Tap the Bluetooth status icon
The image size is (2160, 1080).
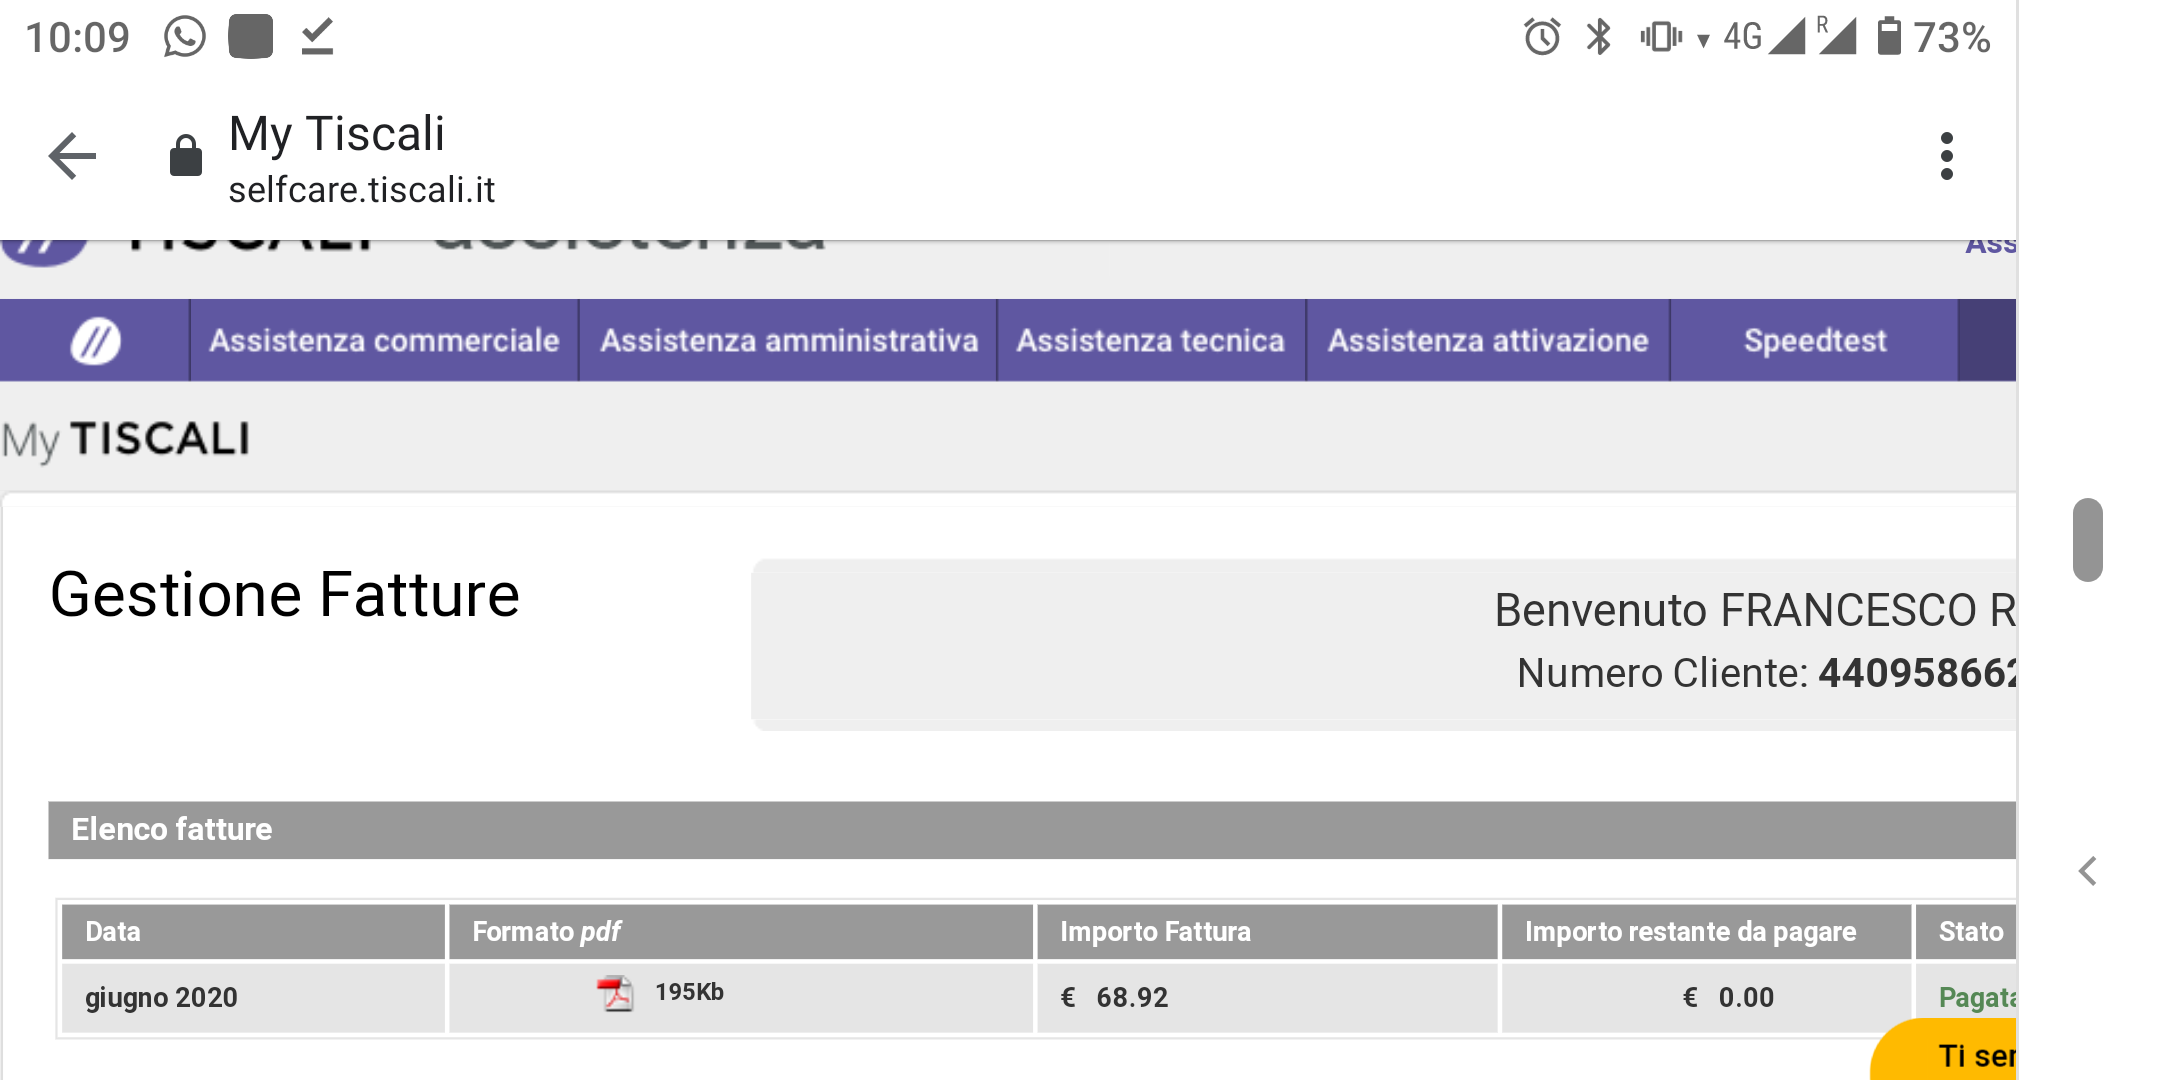click(1598, 38)
